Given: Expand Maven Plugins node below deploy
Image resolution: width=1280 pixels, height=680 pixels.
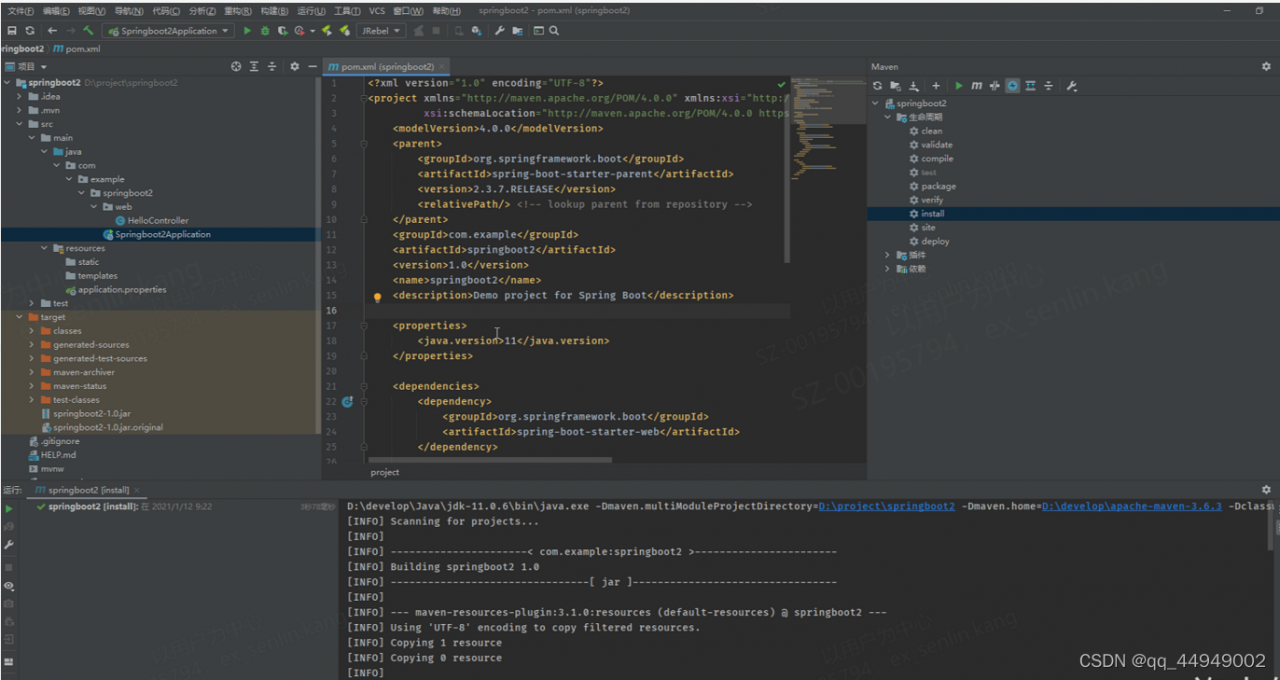Looking at the screenshot, I should [x=887, y=255].
